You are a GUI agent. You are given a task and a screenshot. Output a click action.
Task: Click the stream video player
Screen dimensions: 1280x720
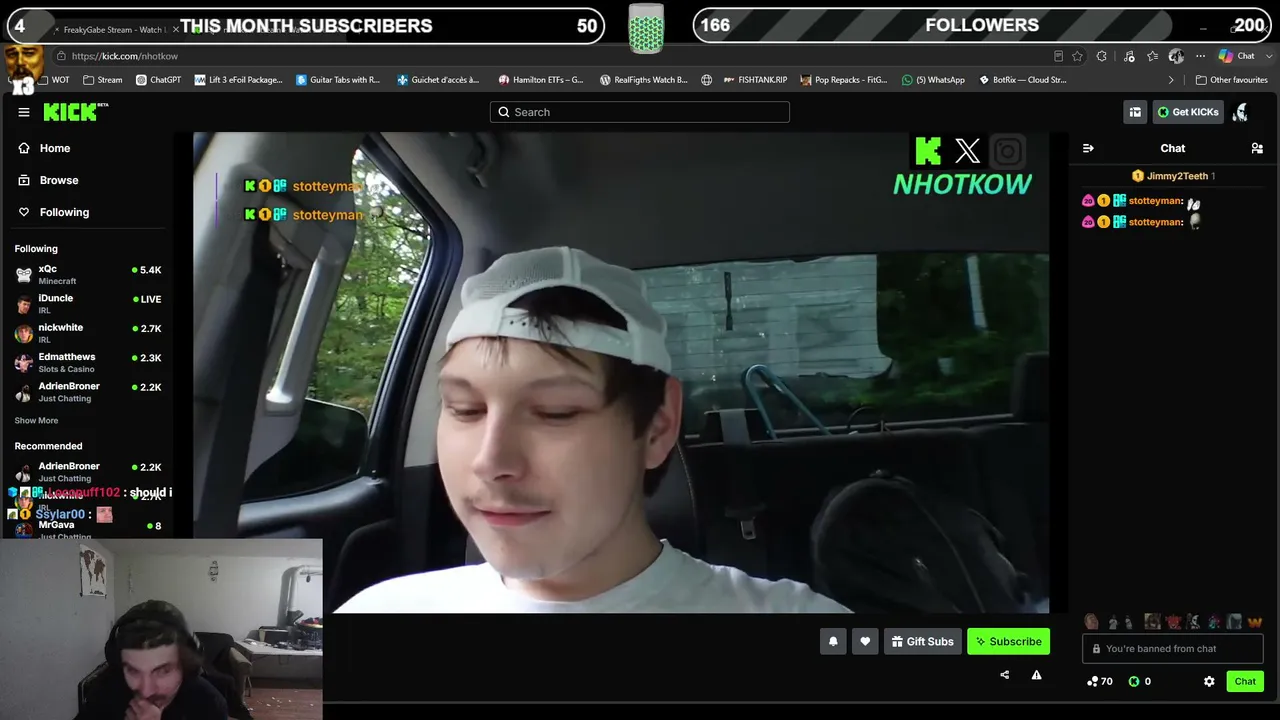(621, 372)
